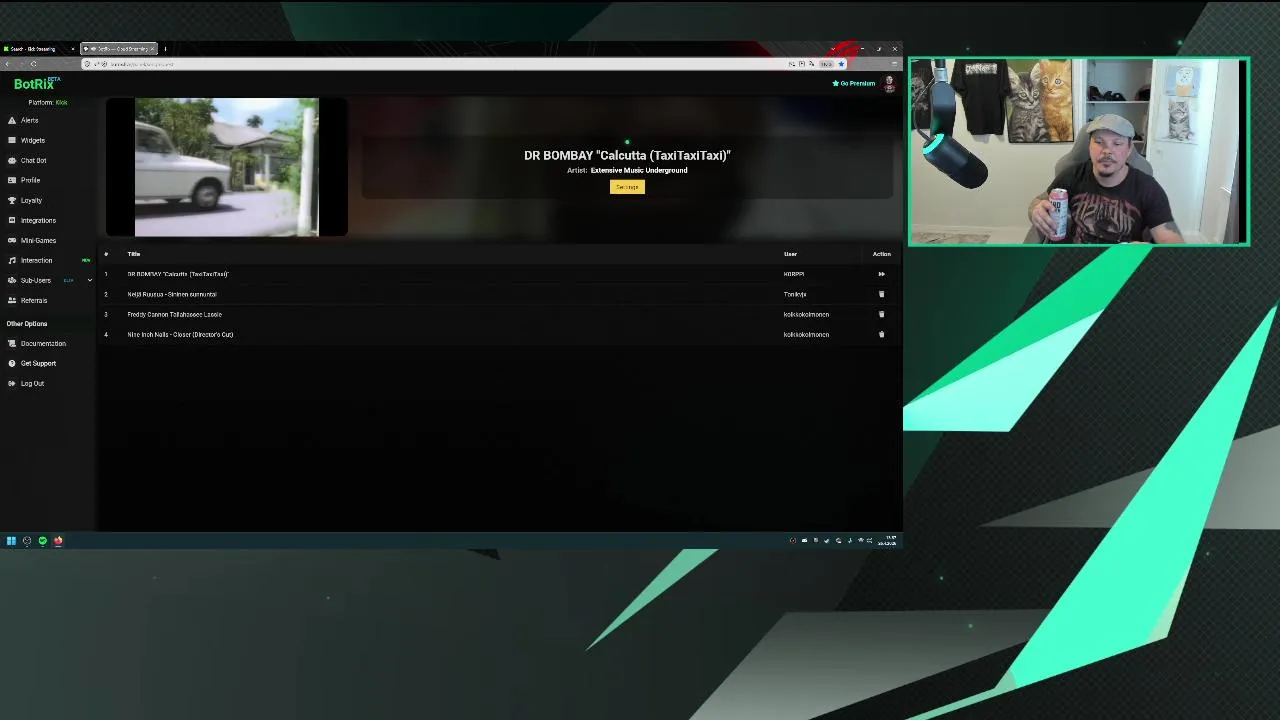Screen dimensions: 1280x720
Task: Click the Extensive Music Underground artist name
Action: pyautogui.click(x=639, y=170)
